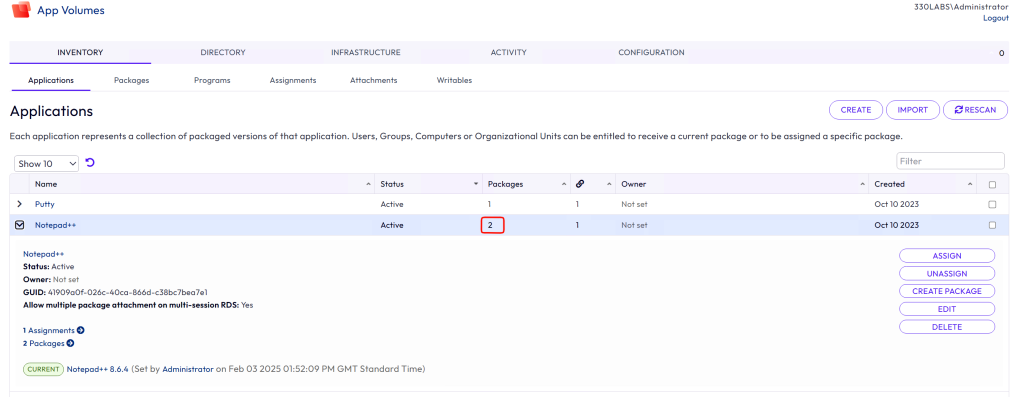Open the Show 10 page size dropdown
The height and width of the screenshot is (397, 1024).
pos(46,163)
